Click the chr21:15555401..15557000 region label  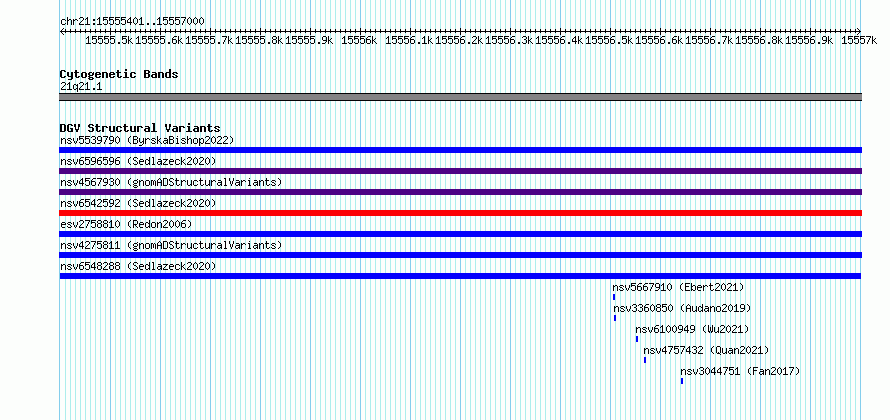132,21
